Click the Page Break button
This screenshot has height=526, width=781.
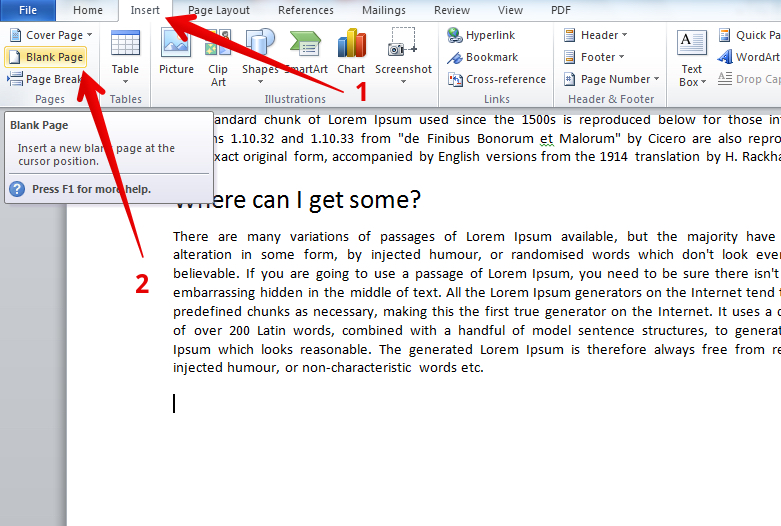coord(44,79)
